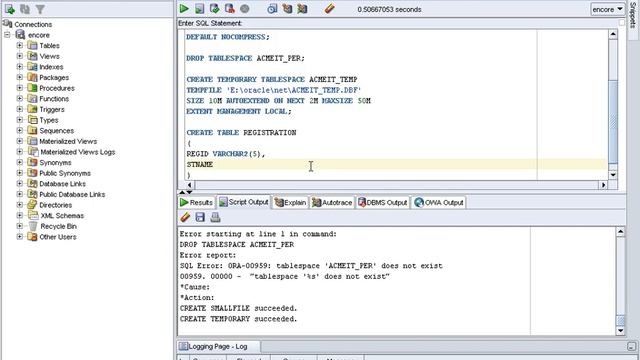
Task: Expand the Tables node
Action: tap(20, 45)
